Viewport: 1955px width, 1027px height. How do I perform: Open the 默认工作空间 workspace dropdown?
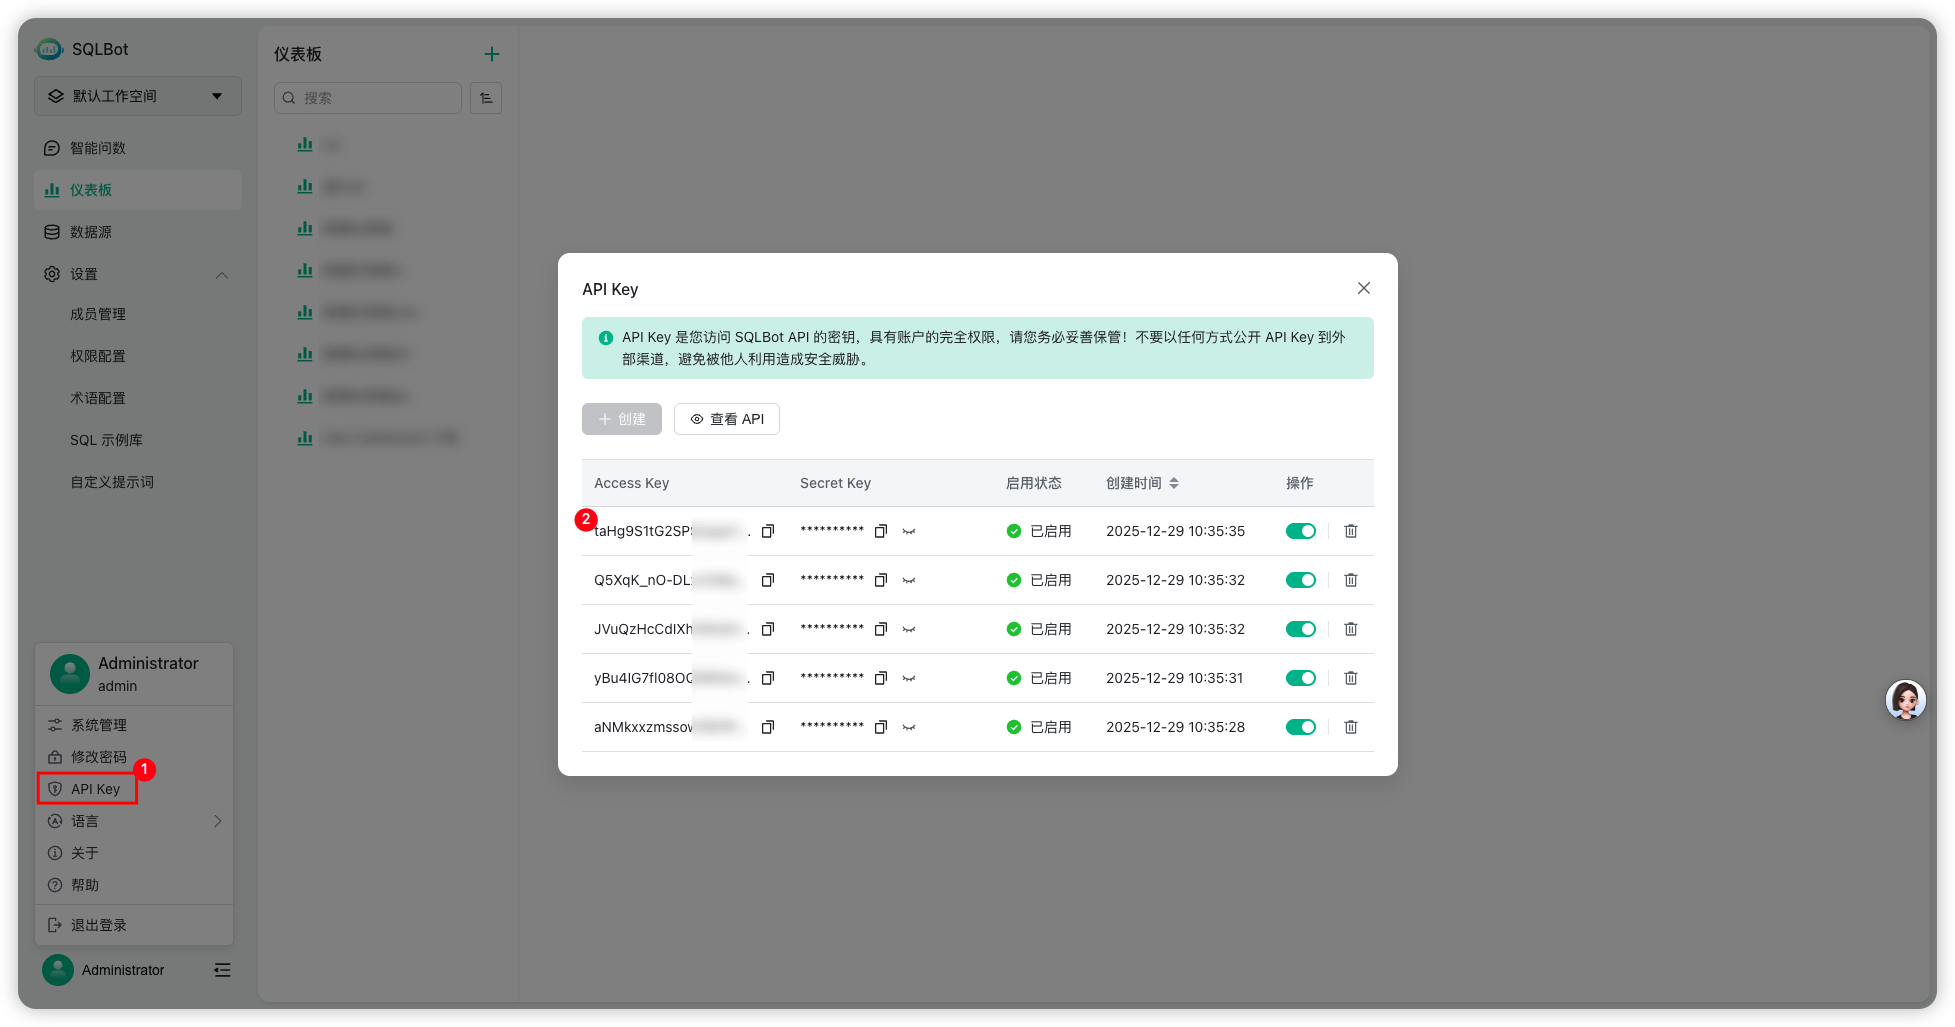(138, 96)
